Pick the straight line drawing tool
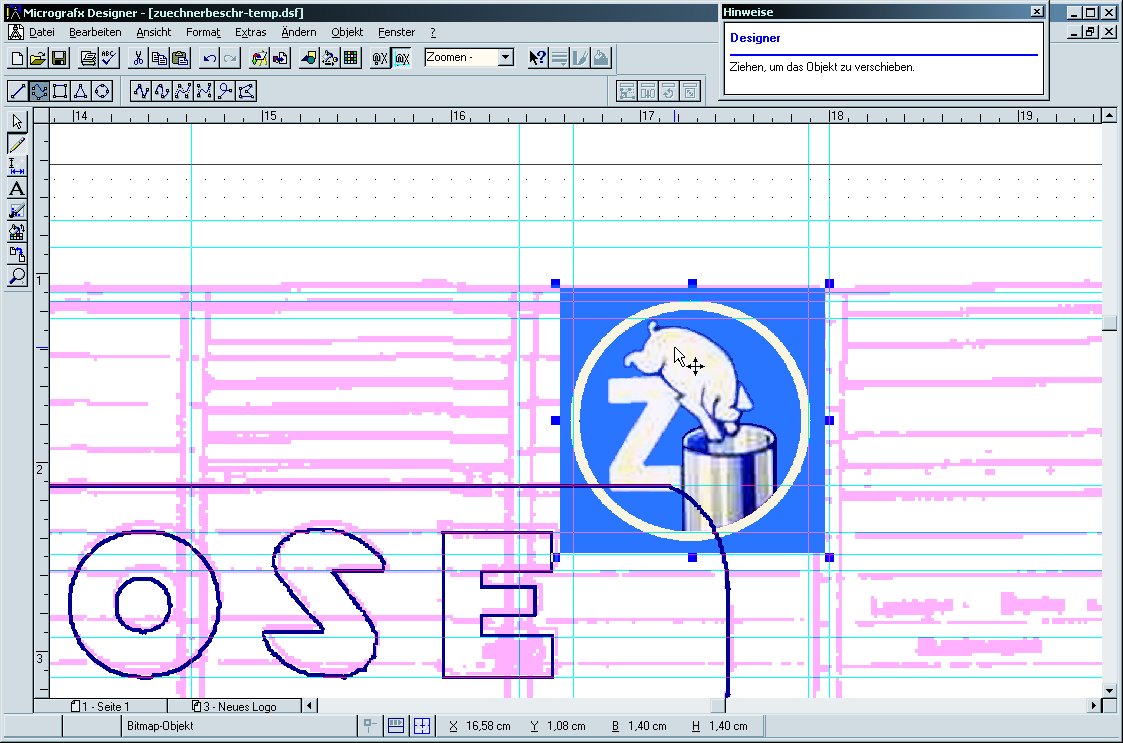 pos(17,91)
